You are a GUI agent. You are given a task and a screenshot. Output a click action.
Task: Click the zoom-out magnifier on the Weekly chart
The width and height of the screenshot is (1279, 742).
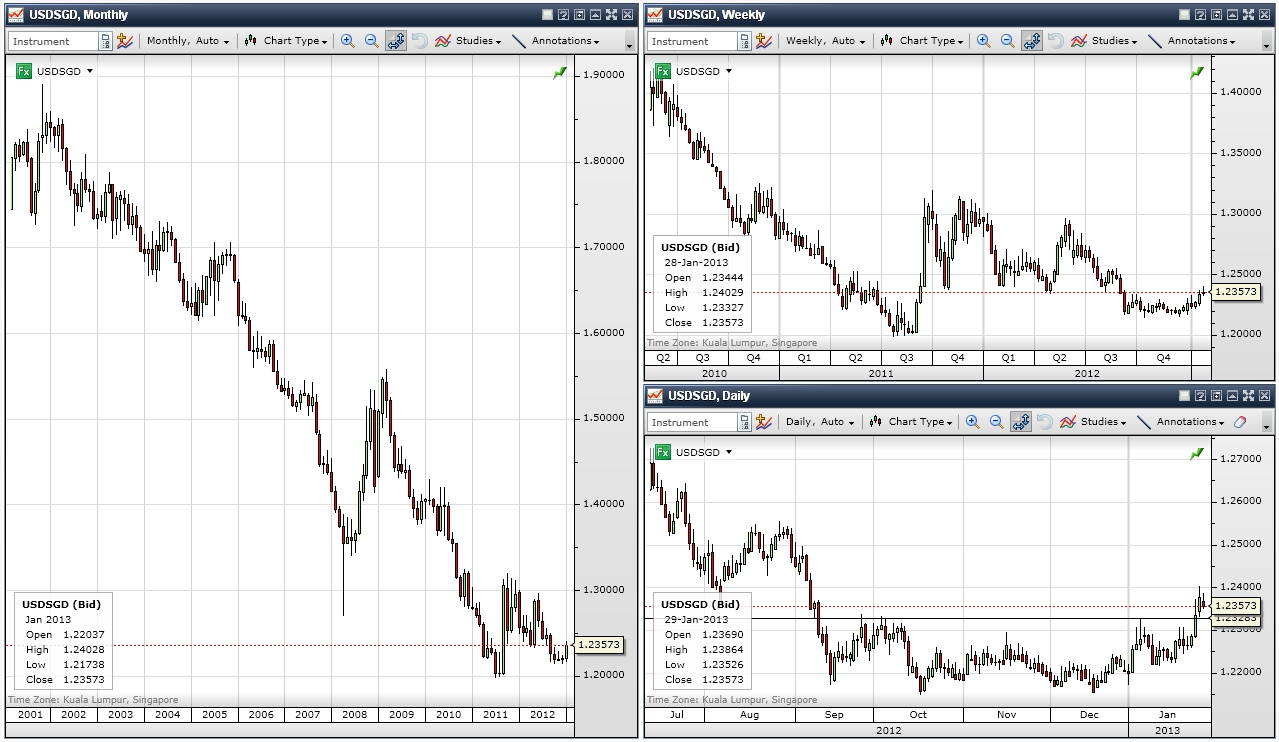click(1006, 41)
